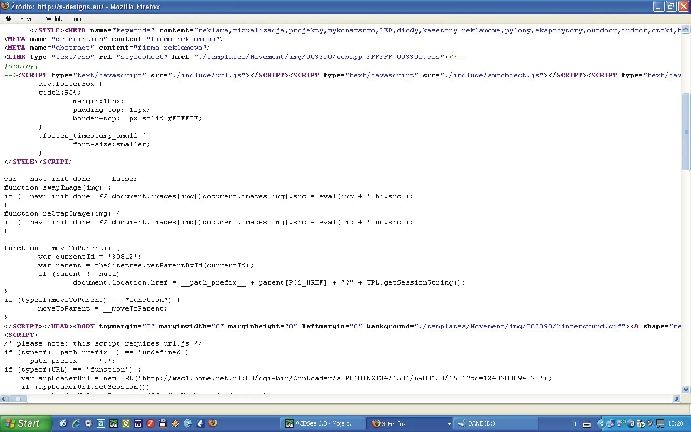Click the language bar indicator near the tray
This screenshot has width=691, height=432.
click(x=587, y=424)
